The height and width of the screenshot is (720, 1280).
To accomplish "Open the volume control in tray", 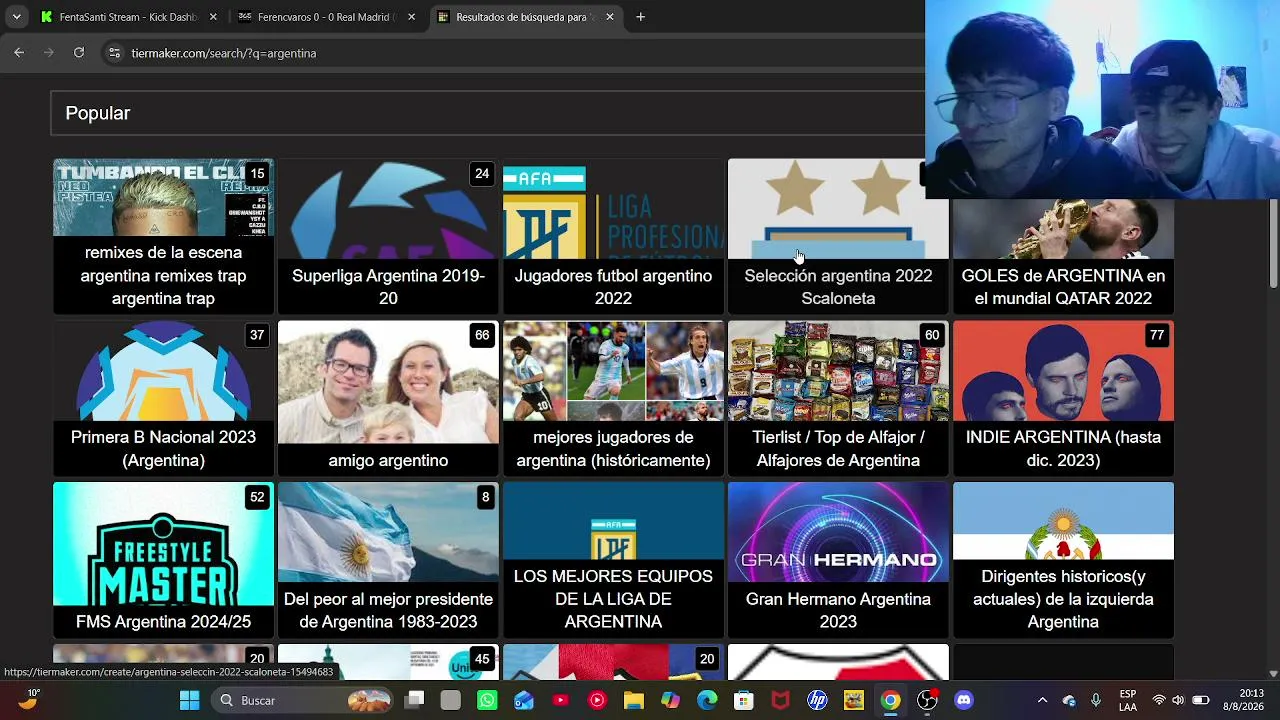I will click(1179, 700).
